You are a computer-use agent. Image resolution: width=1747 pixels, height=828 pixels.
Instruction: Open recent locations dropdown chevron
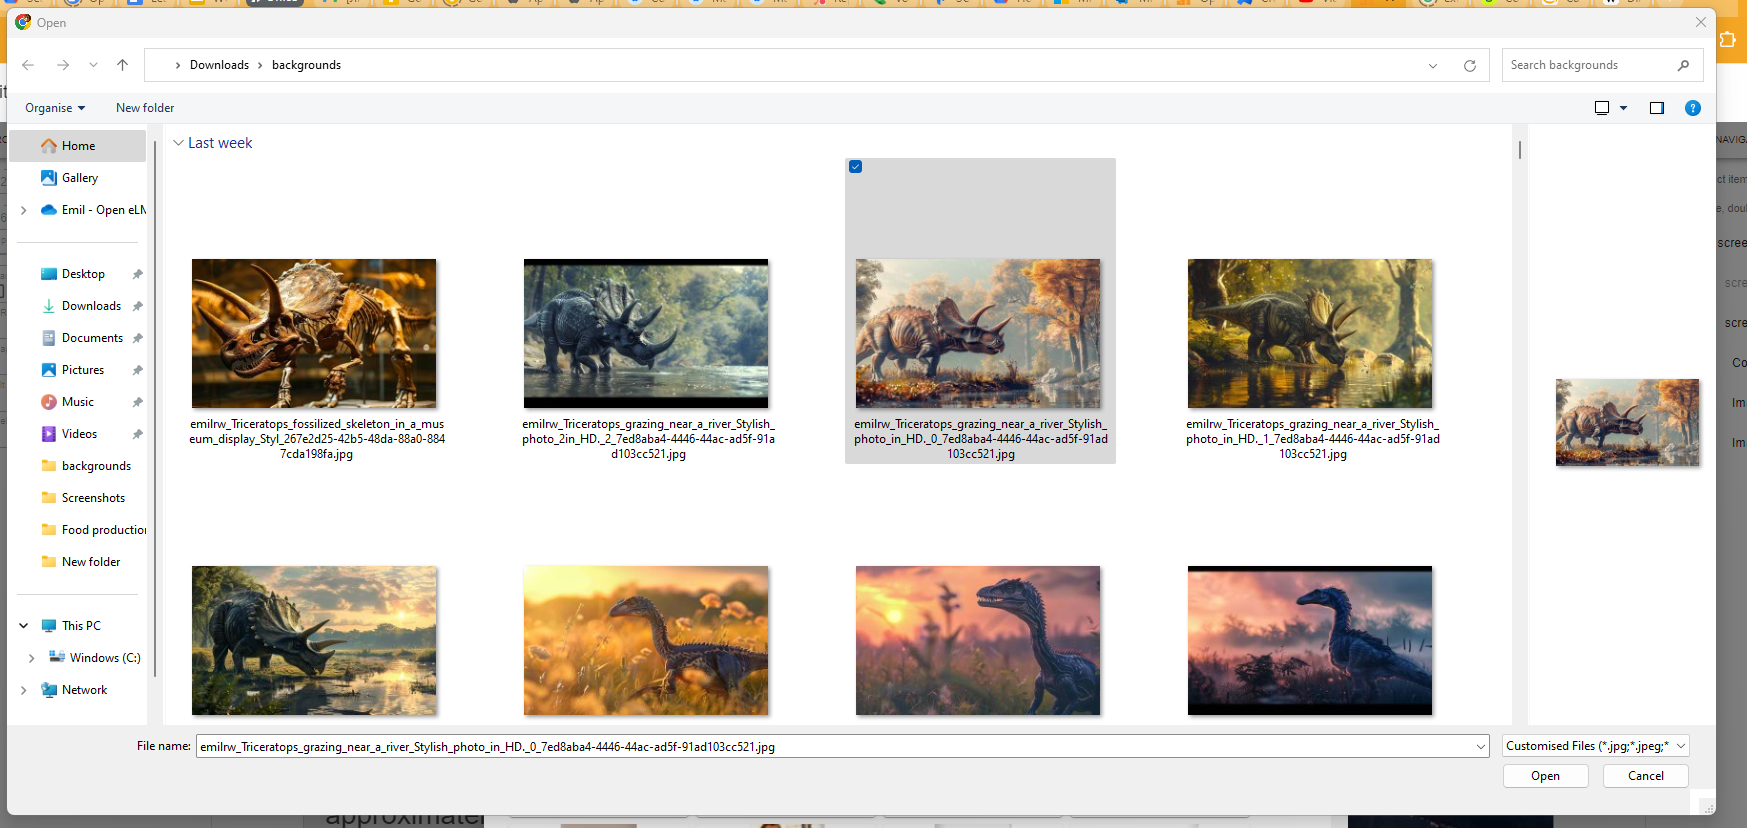pos(93,65)
